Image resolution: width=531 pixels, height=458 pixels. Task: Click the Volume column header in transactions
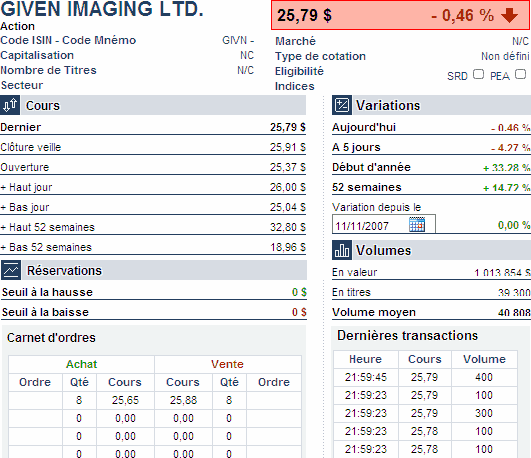[x=484, y=359]
